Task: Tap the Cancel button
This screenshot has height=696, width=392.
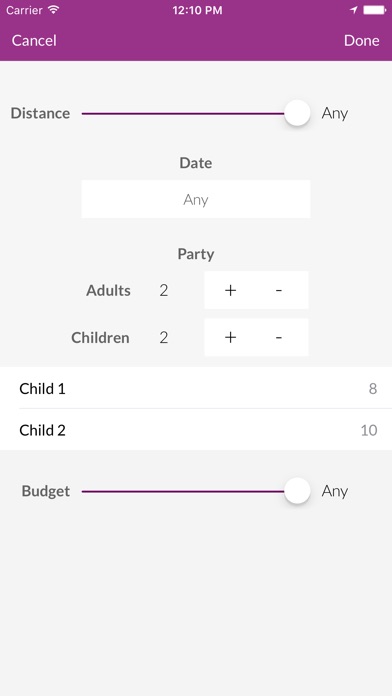Action: click(x=34, y=41)
